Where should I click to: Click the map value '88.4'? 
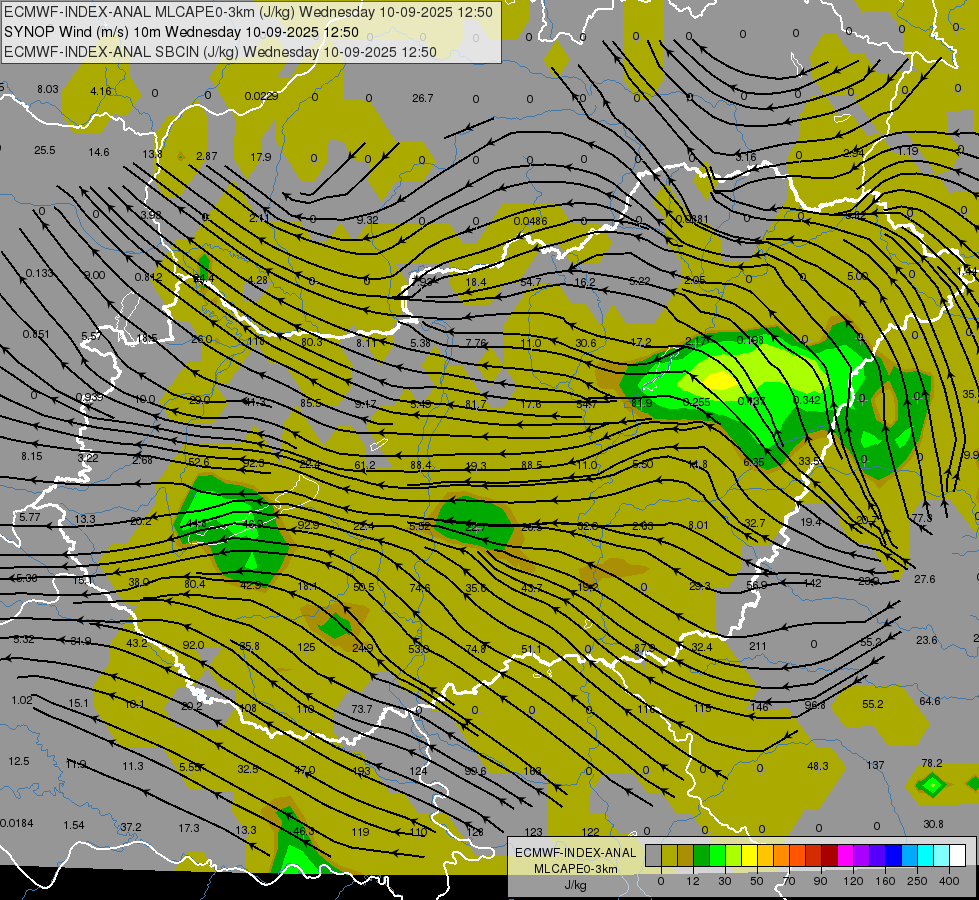(x=421, y=465)
